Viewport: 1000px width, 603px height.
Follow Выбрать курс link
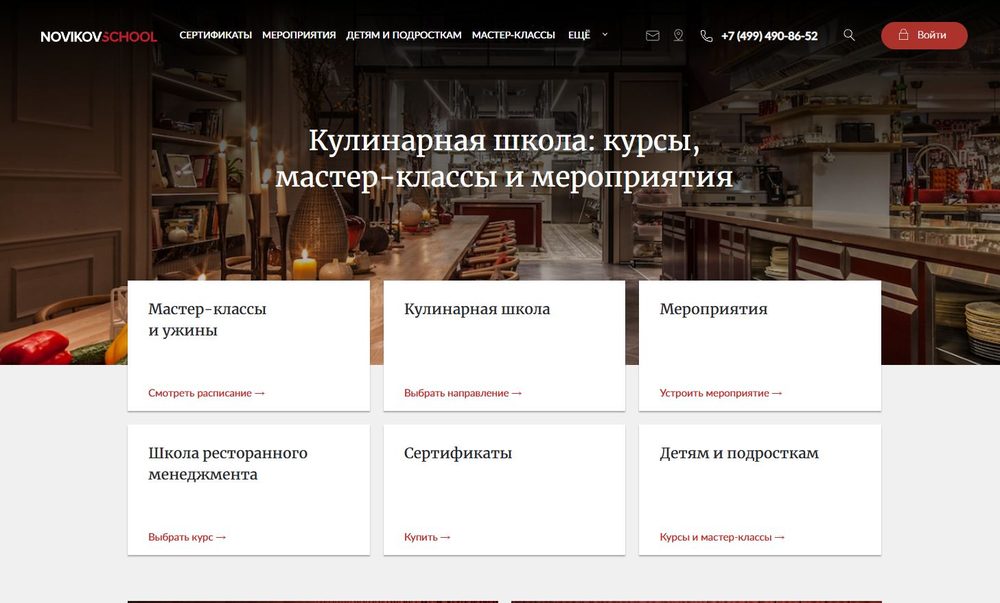tap(187, 537)
